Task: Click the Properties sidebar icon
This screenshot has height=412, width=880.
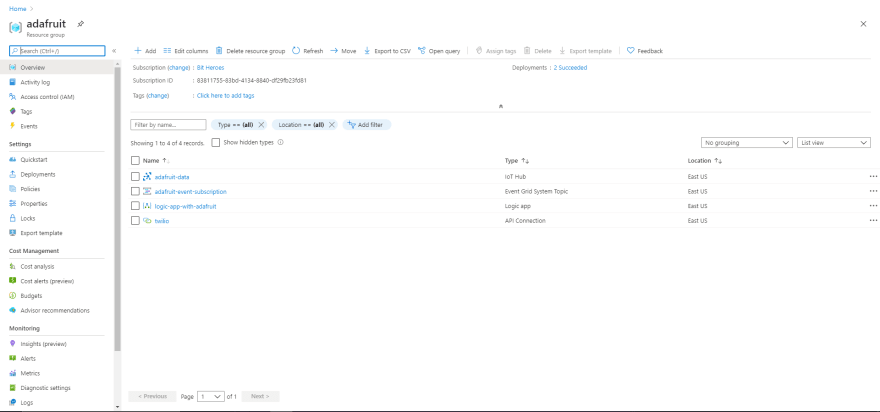Action: (x=12, y=203)
